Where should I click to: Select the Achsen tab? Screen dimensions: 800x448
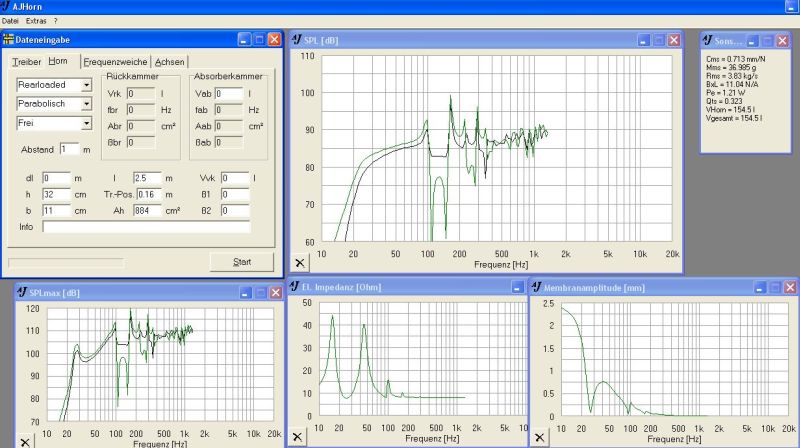tap(169, 62)
